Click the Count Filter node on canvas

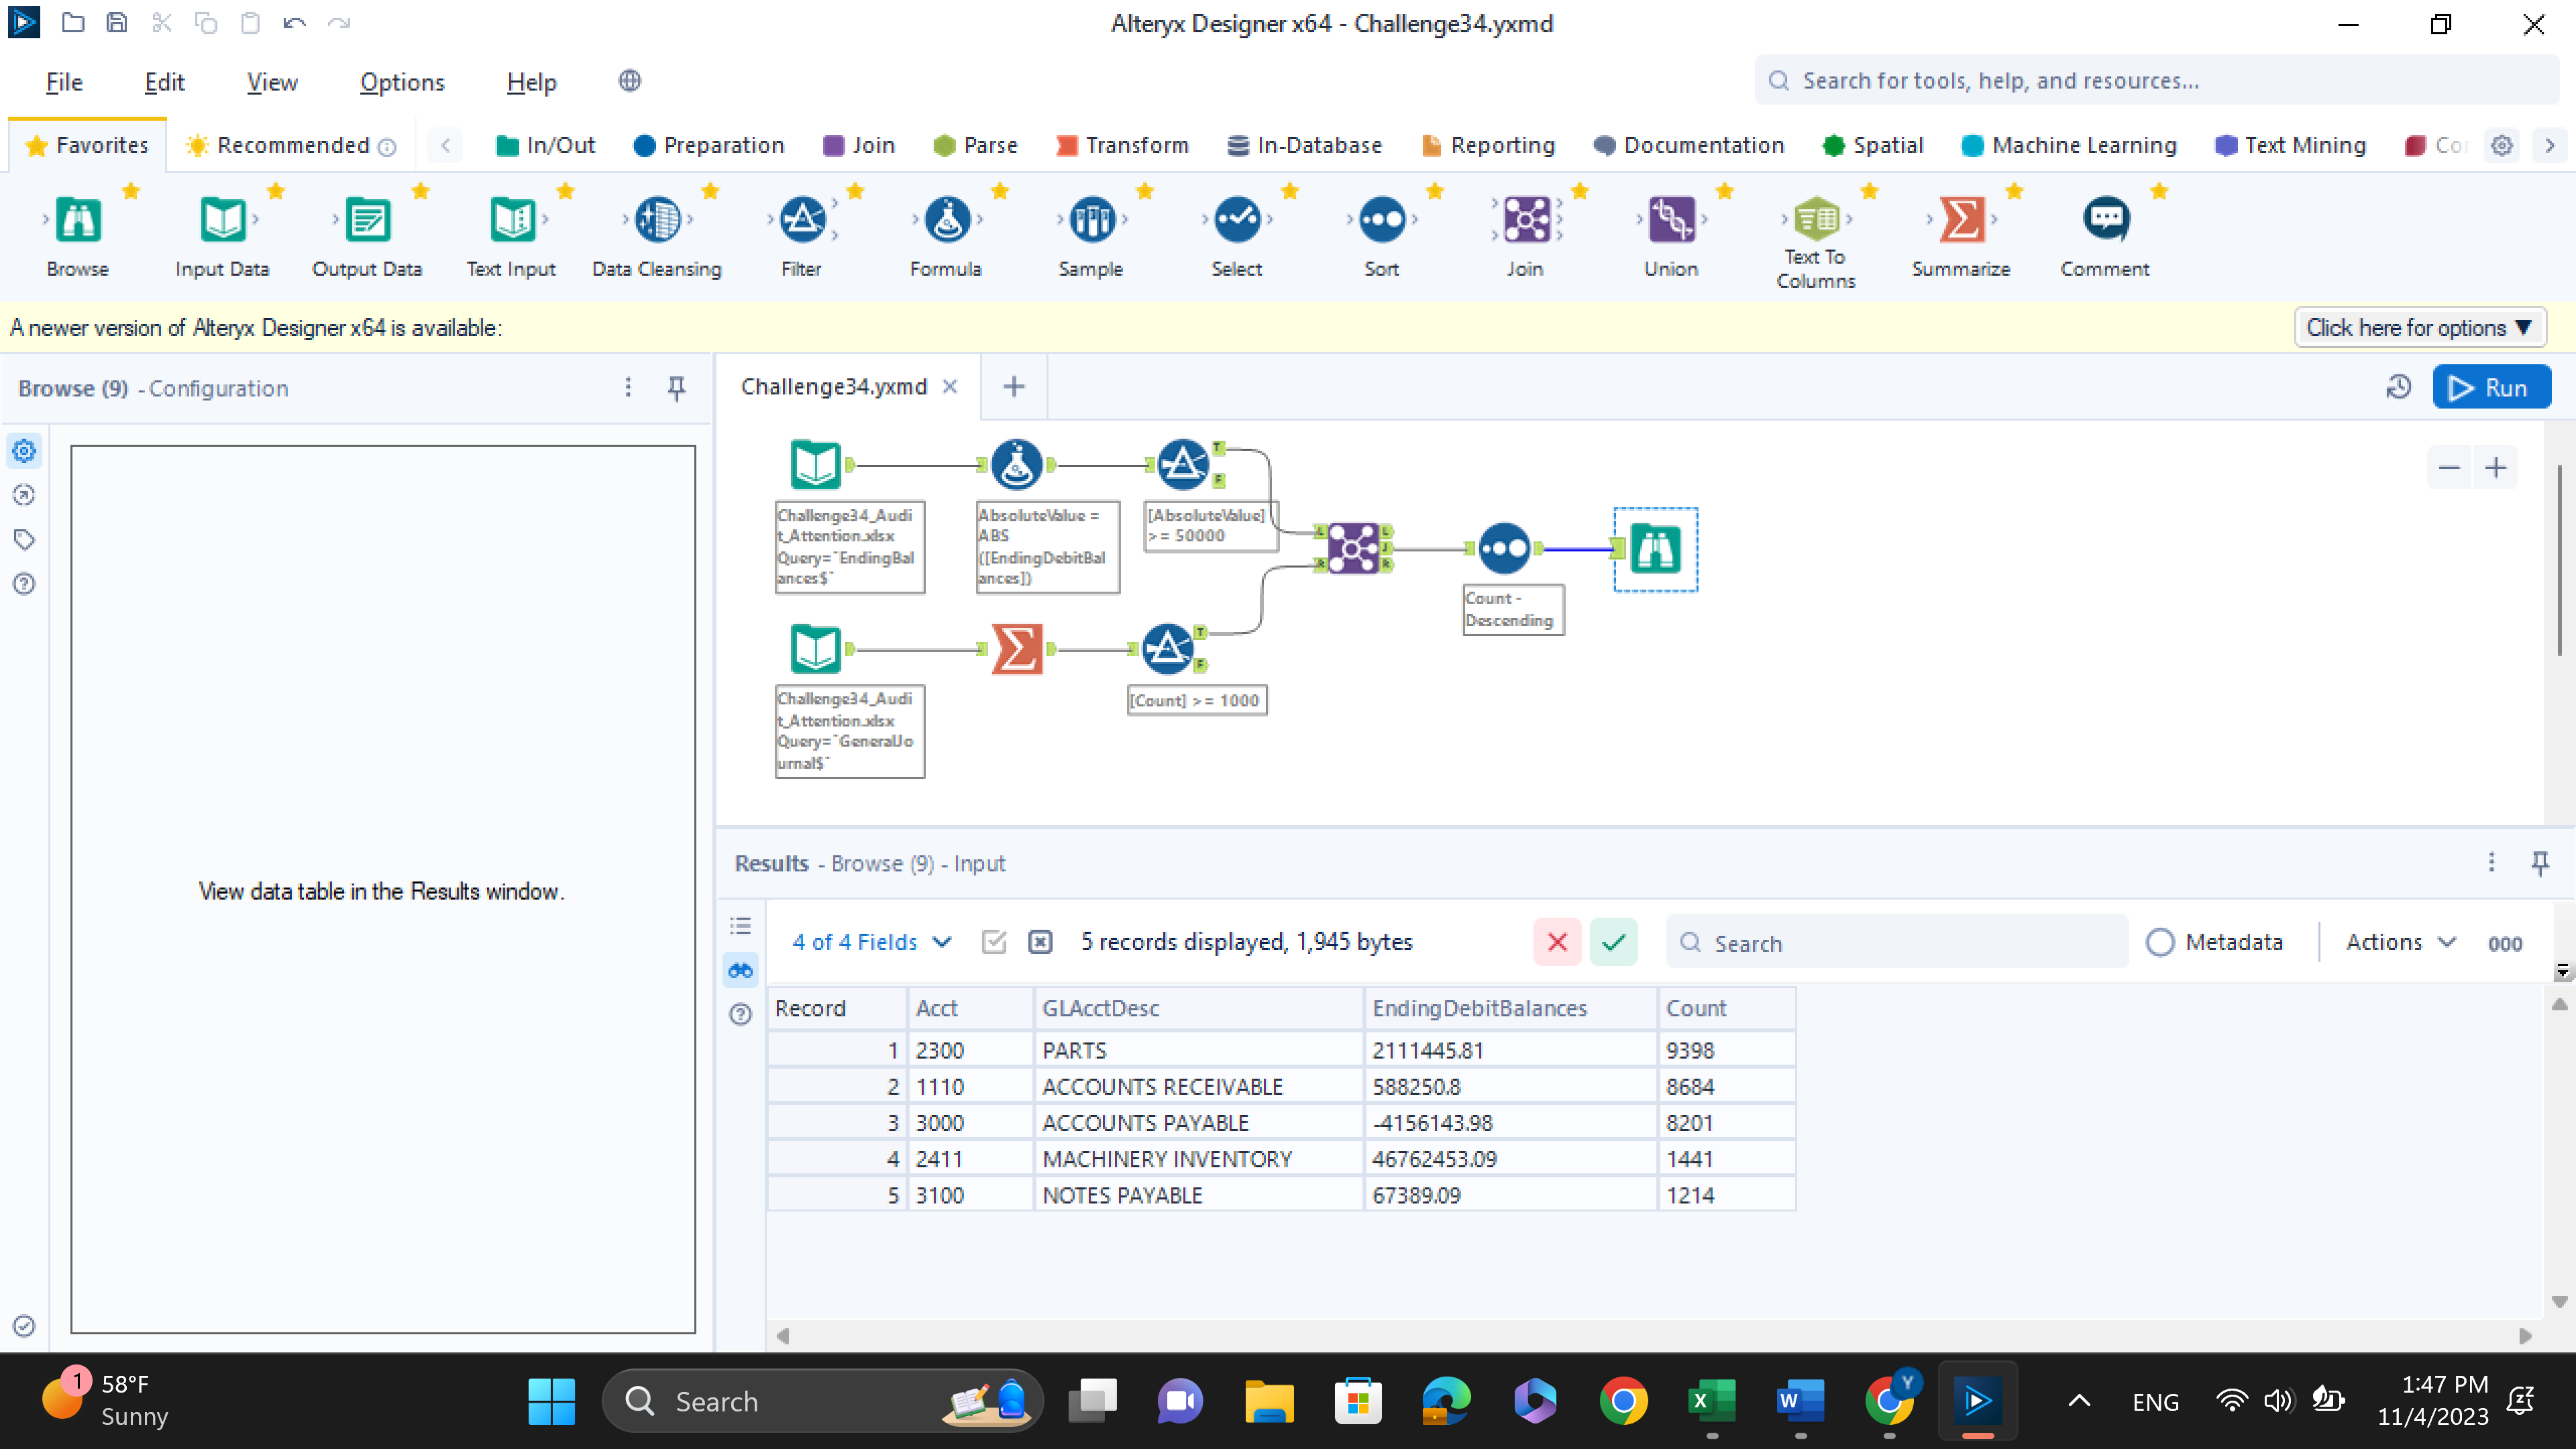click(1167, 649)
